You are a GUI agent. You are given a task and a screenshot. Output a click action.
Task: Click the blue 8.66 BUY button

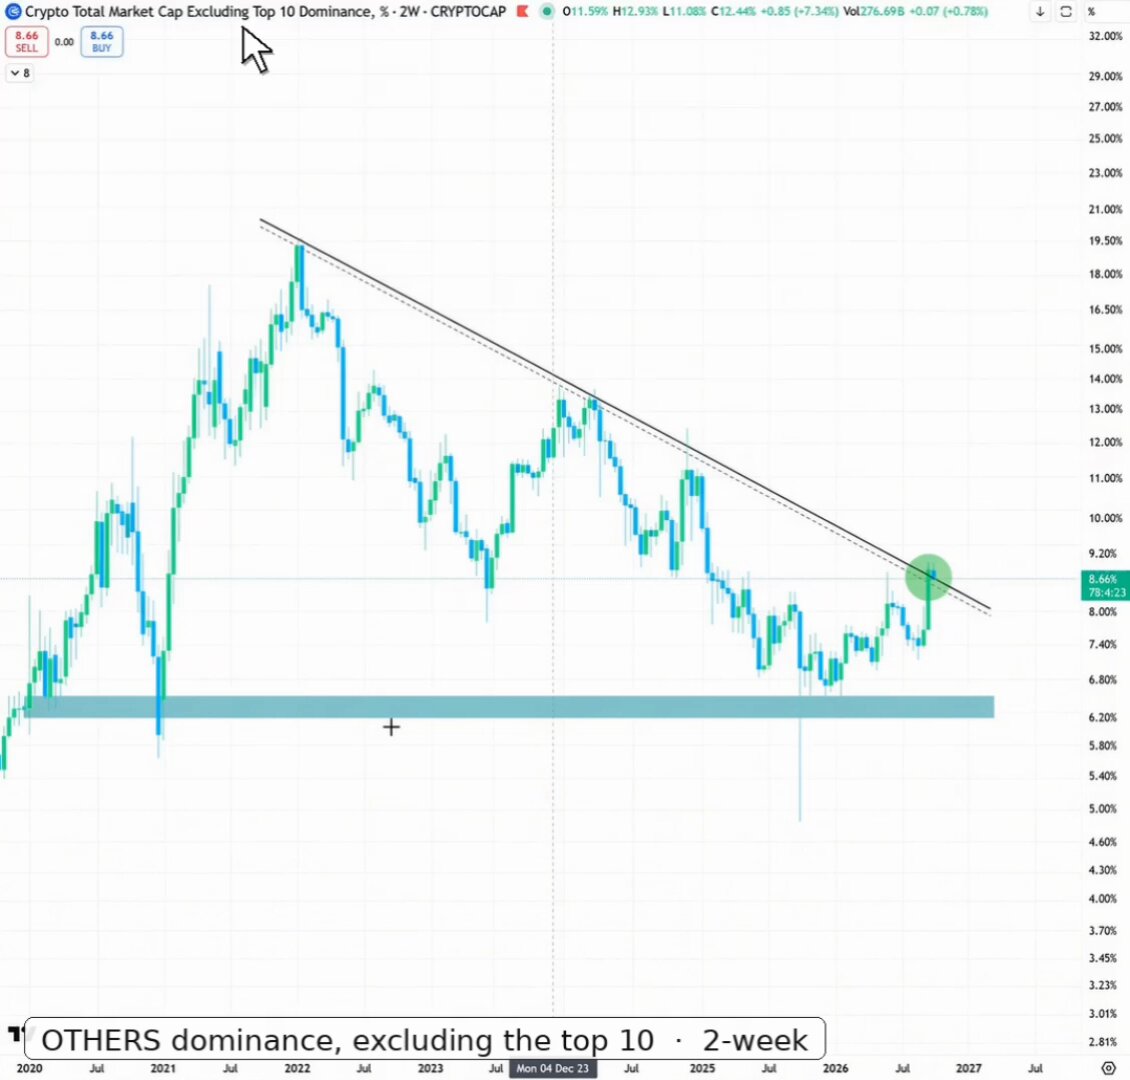(x=102, y=42)
